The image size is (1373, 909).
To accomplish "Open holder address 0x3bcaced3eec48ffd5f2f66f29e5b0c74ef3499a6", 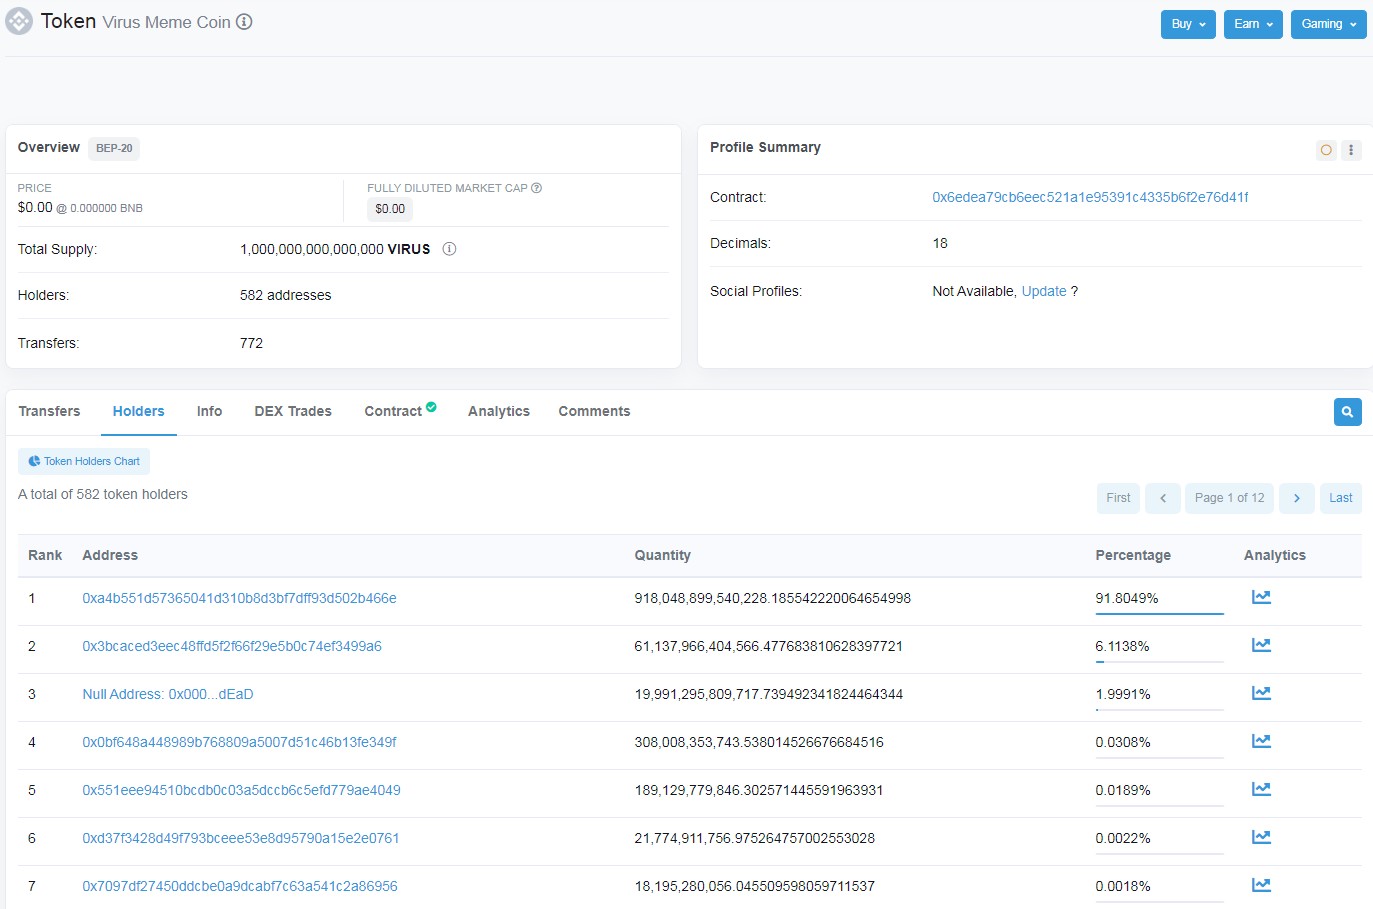I will tap(232, 646).
